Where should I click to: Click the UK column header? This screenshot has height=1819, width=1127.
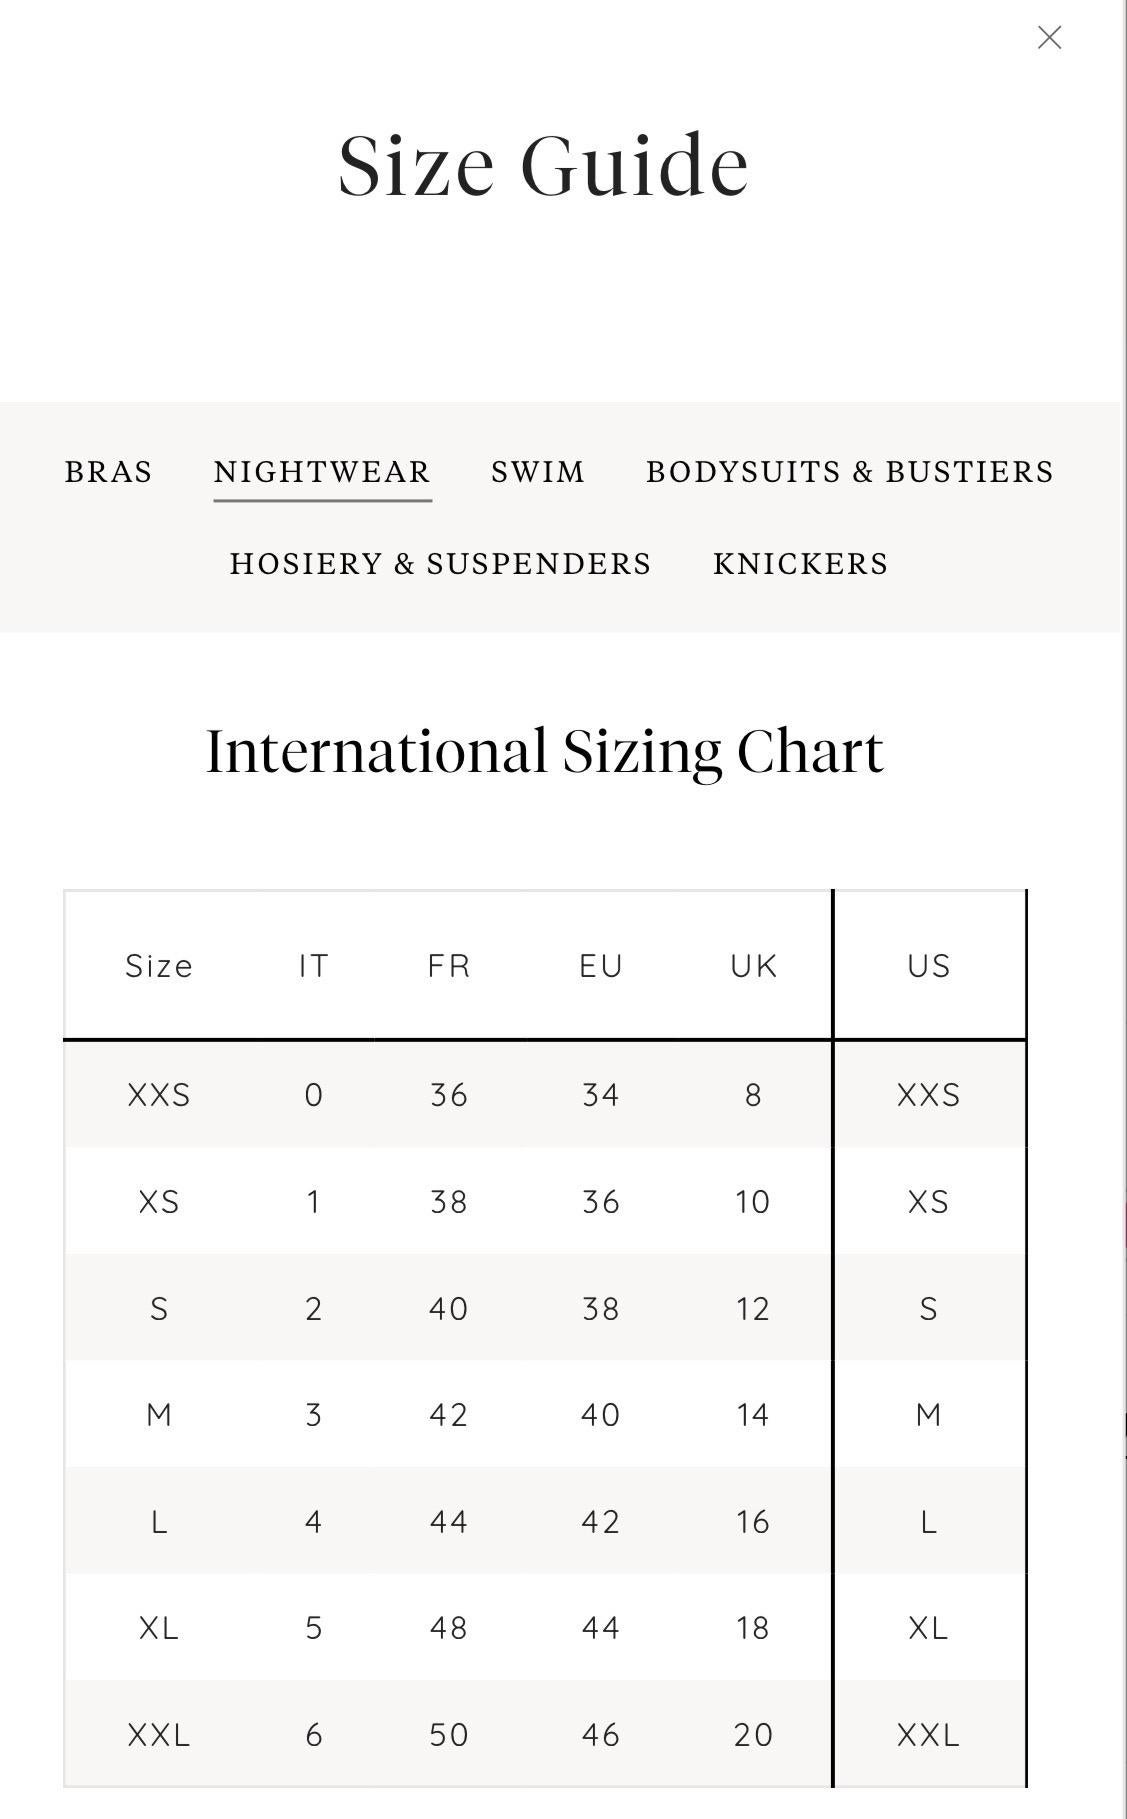tap(753, 966)
